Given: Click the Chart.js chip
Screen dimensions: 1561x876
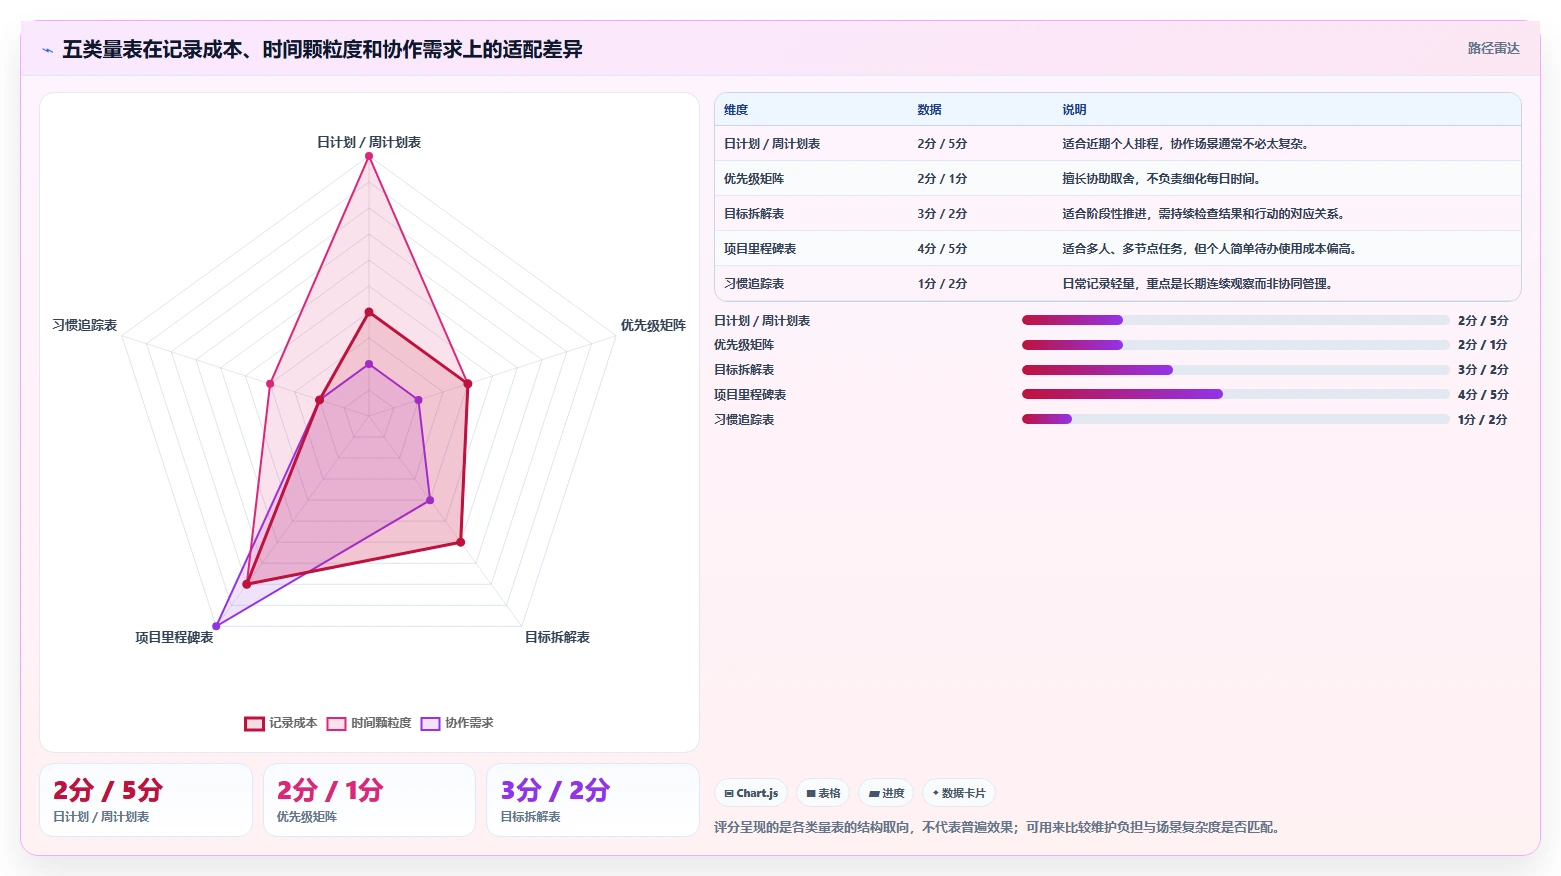Looking at the screenshot, I should (751, 793).
